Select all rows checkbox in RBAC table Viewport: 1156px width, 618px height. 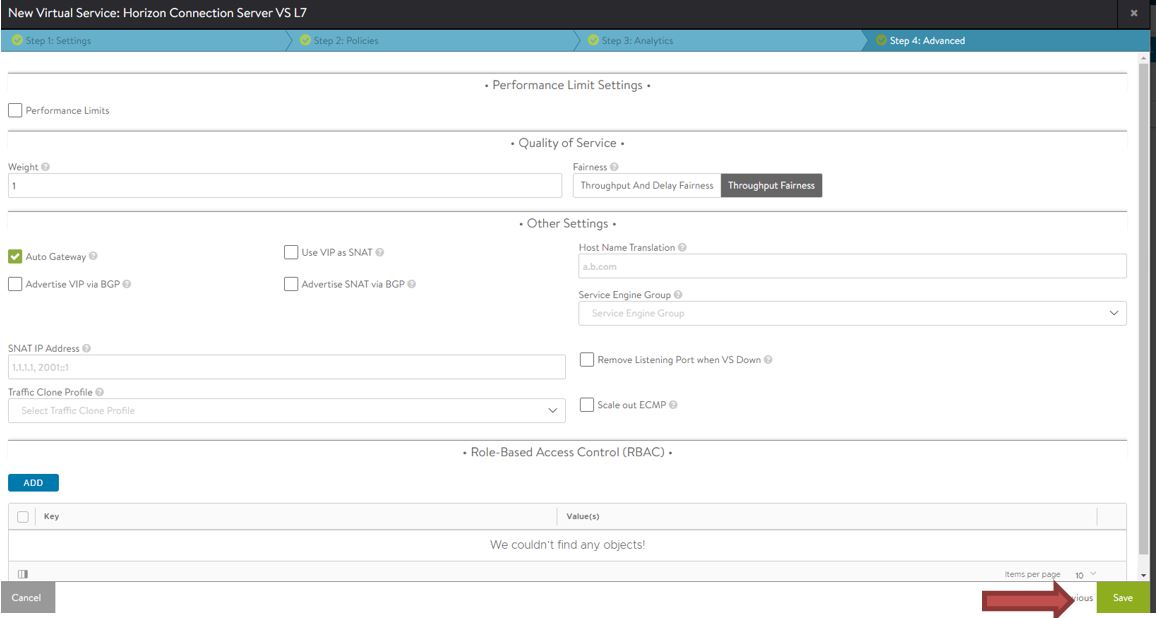click(23, 517)
